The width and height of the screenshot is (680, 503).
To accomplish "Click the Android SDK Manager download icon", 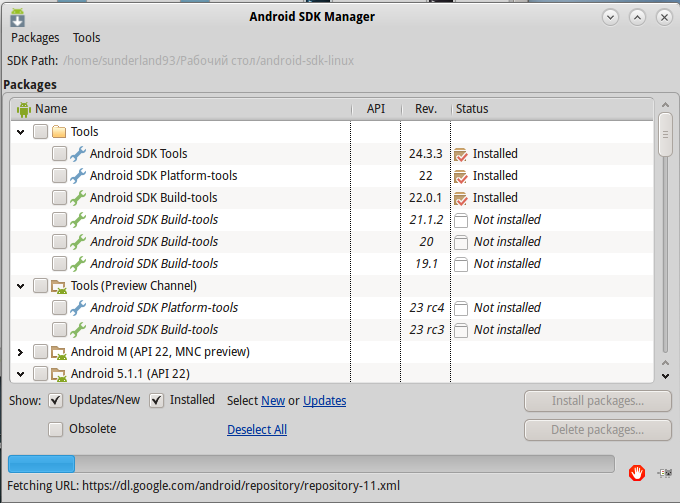I will click(x=18, y=18).
